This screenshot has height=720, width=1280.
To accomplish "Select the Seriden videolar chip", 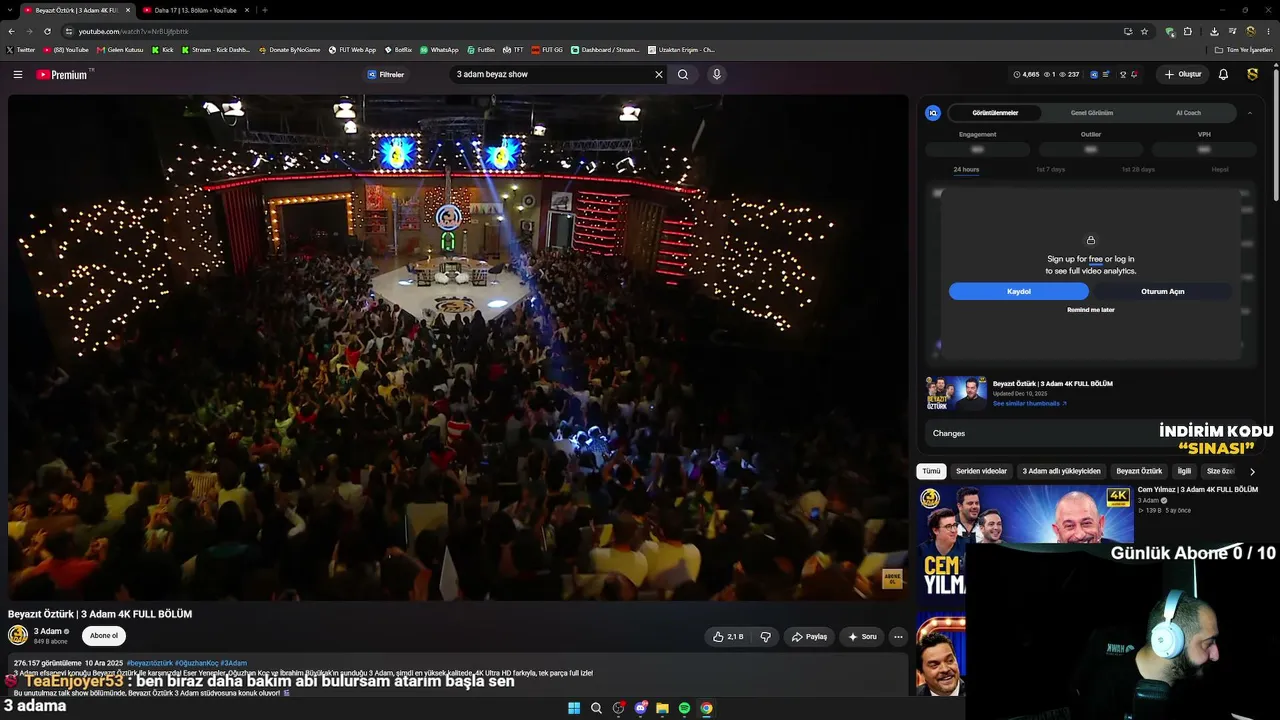I will pyautogui.click(x=981, y=471).
